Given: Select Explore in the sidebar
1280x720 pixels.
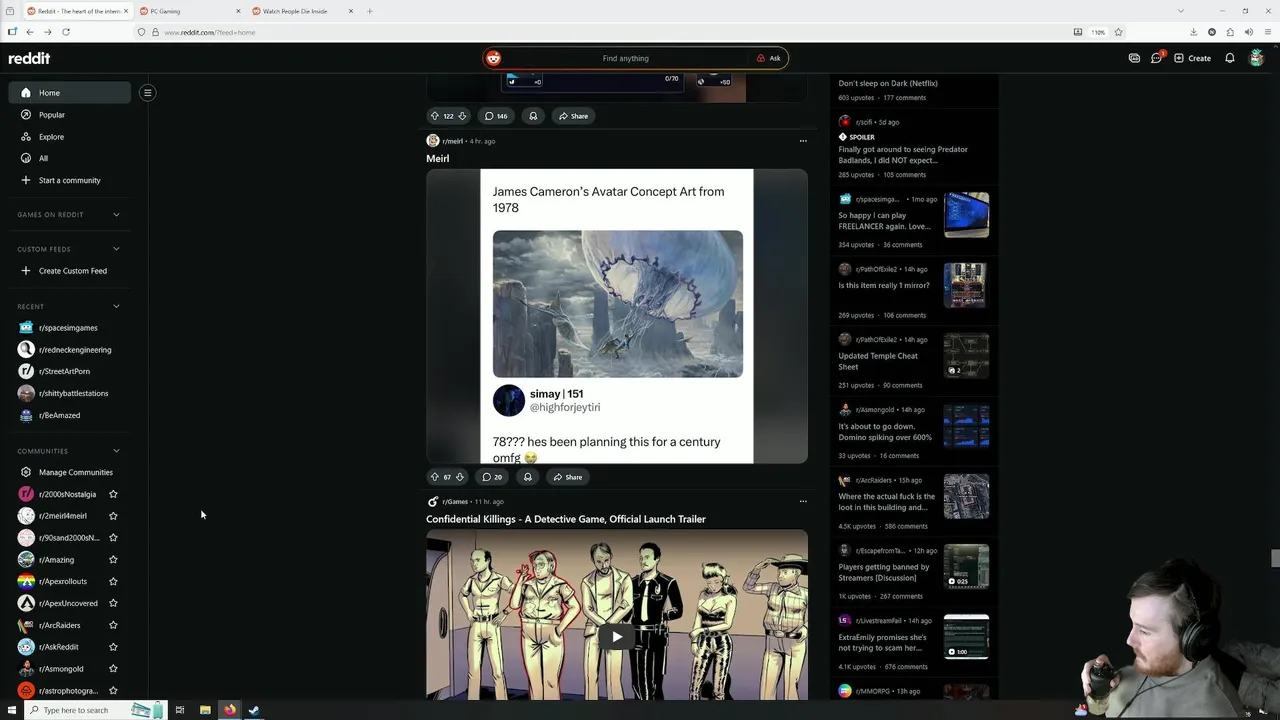Looking at the screenshot, I should click(69, 137).
